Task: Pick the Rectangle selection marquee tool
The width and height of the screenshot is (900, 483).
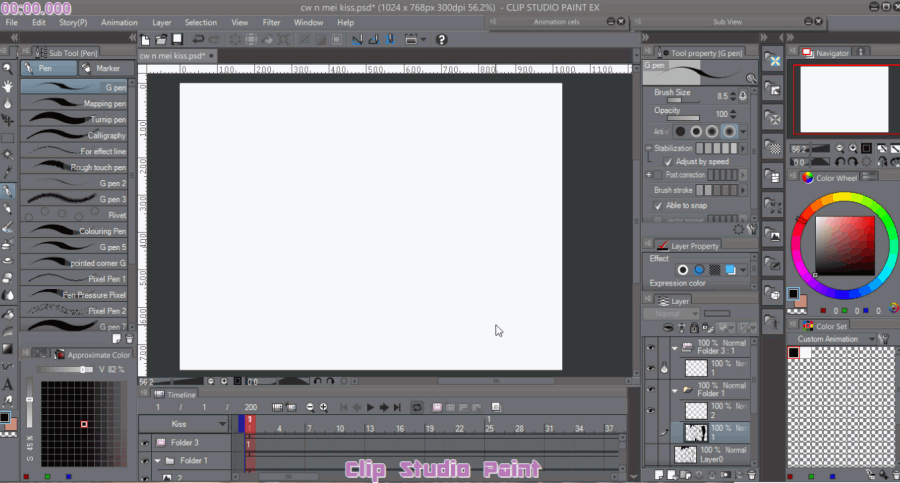Action: tap(7, 138)
